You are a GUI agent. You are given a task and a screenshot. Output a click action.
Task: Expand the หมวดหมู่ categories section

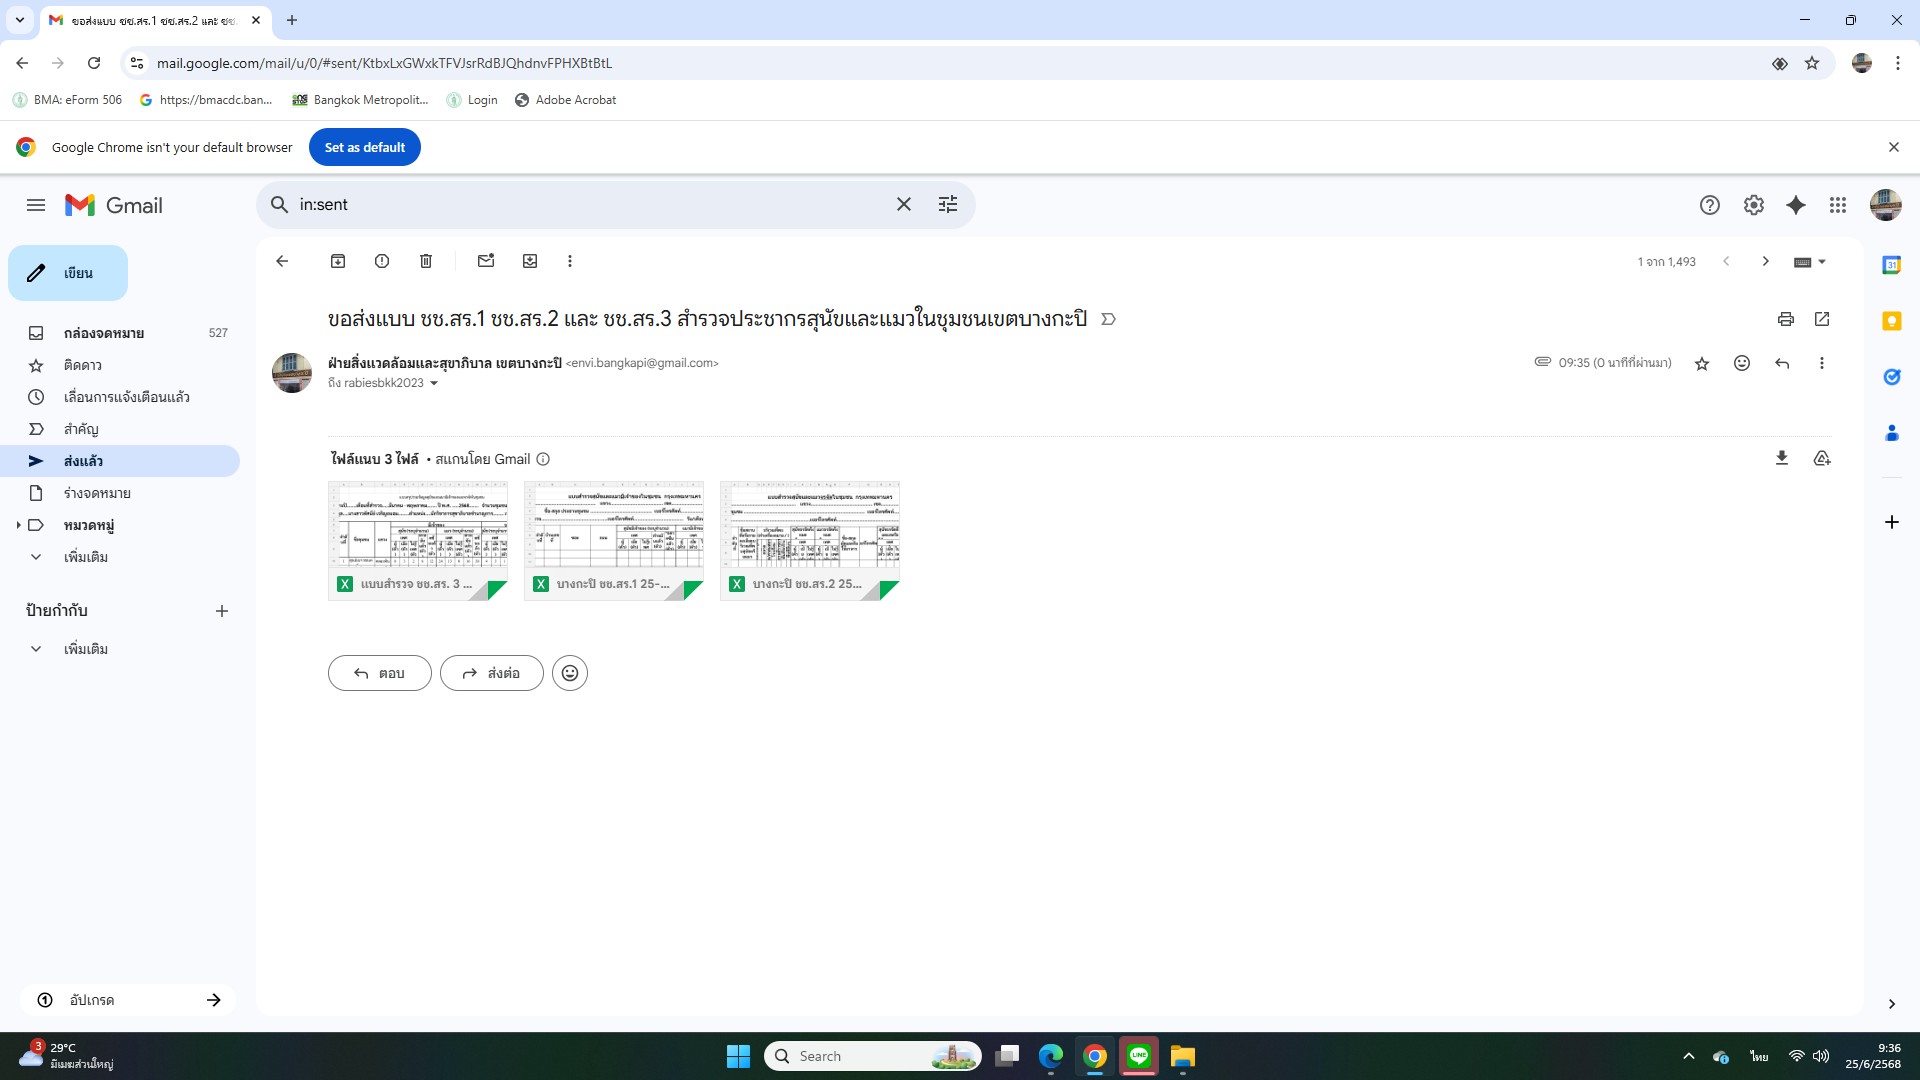click(18, 525)
